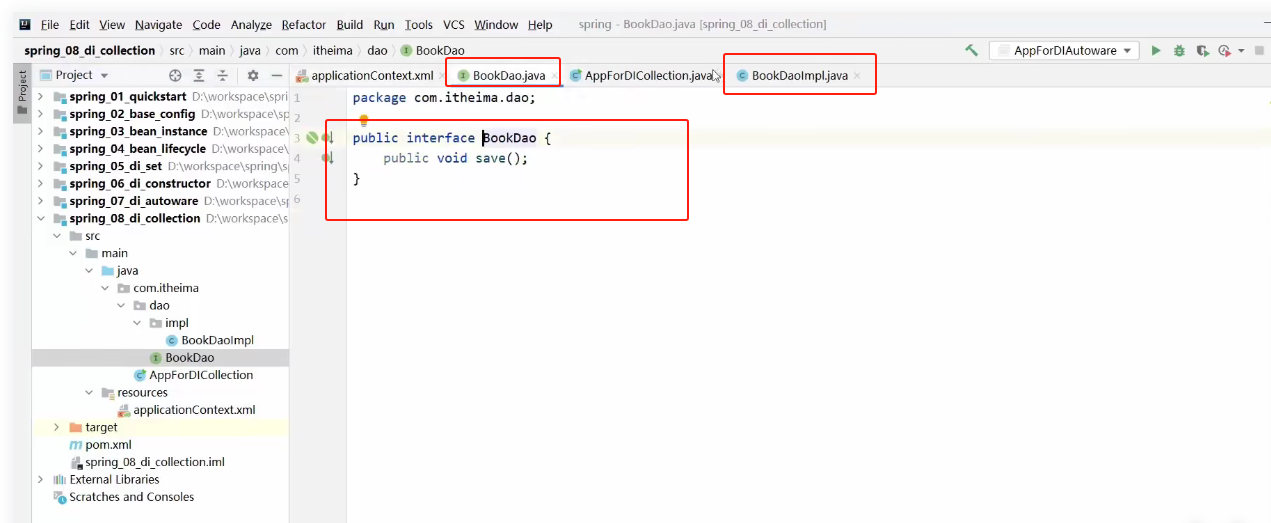
Task: Open the VCS menu
Action: (454, 24)
